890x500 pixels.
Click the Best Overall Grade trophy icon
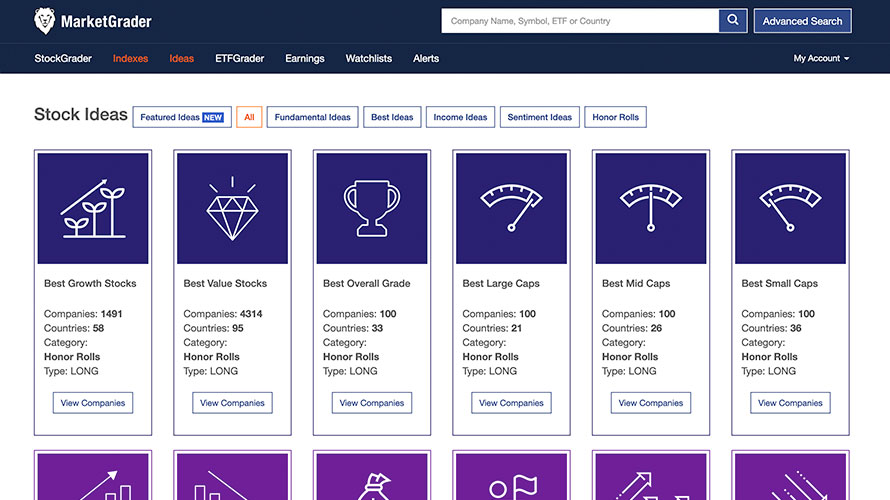click(372, 208)
